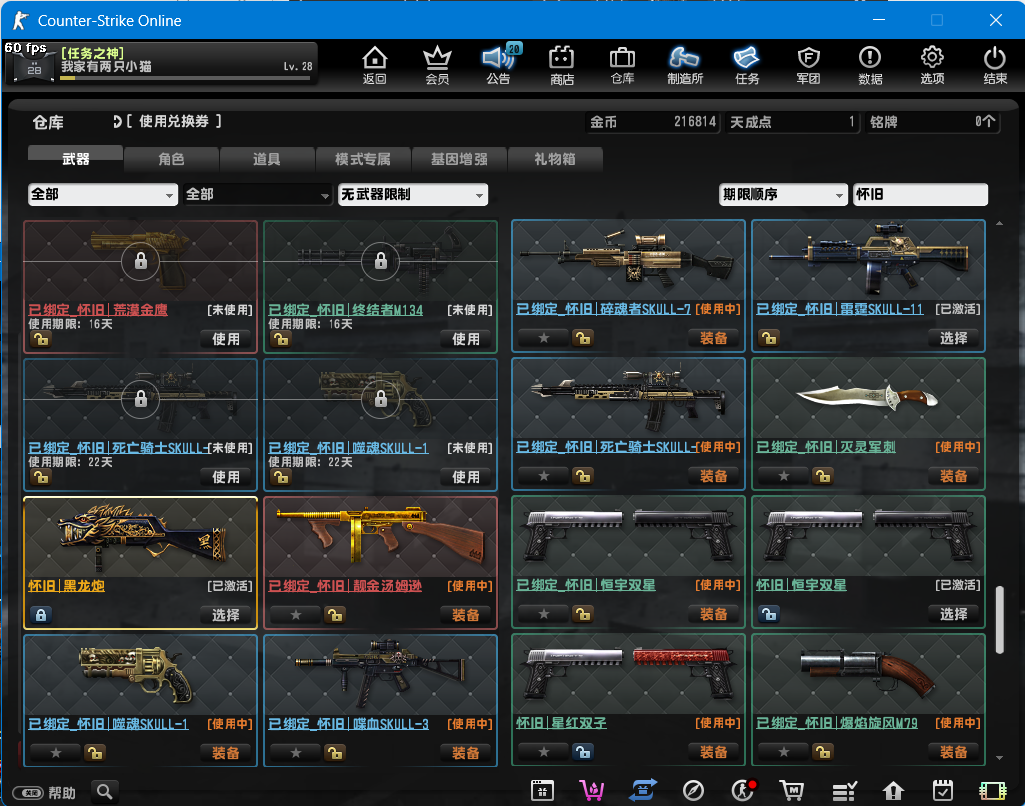Click the 金币 216814 balance field
The image size is (1025, 806).
pos(652,122)
